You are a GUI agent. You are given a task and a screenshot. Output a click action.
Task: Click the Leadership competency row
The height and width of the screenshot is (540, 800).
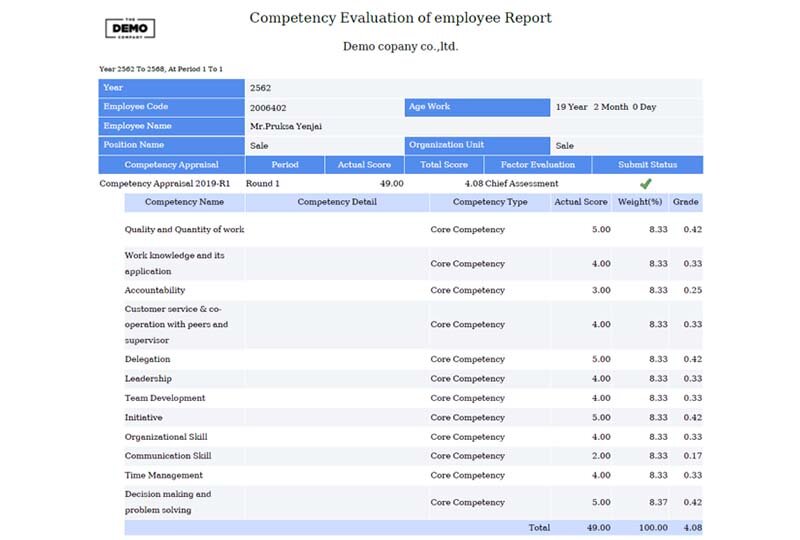click(x=148, y=379)
